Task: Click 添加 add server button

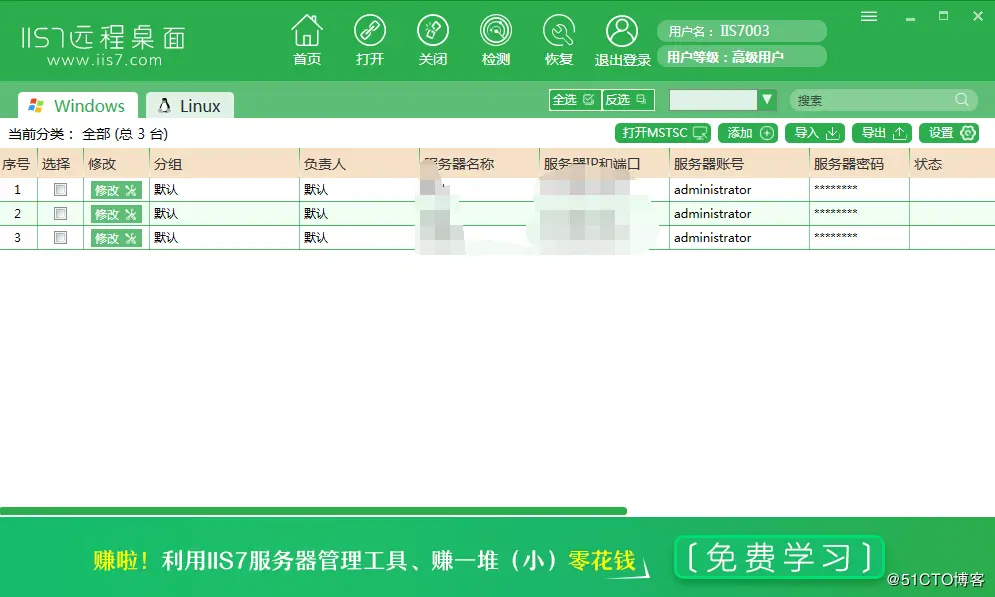Action: [x=748, y=133]
